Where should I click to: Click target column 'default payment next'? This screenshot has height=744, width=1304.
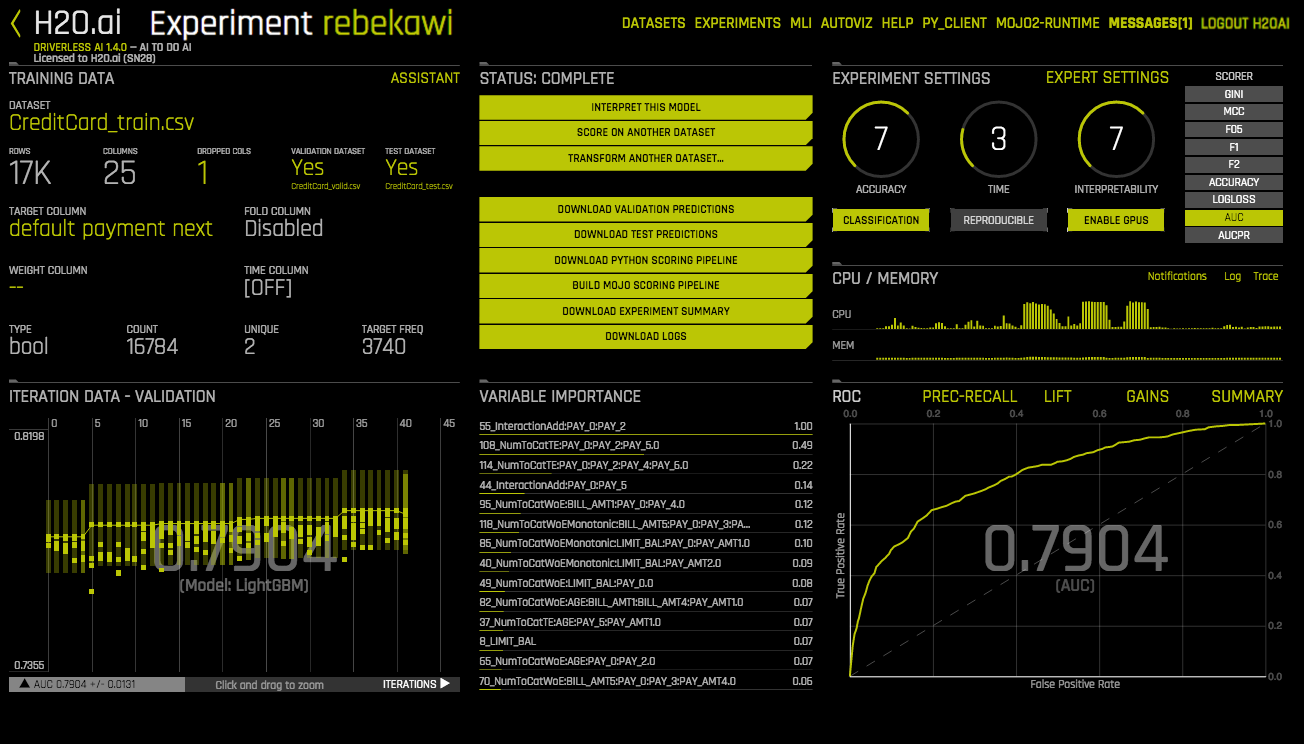[111, 229]
